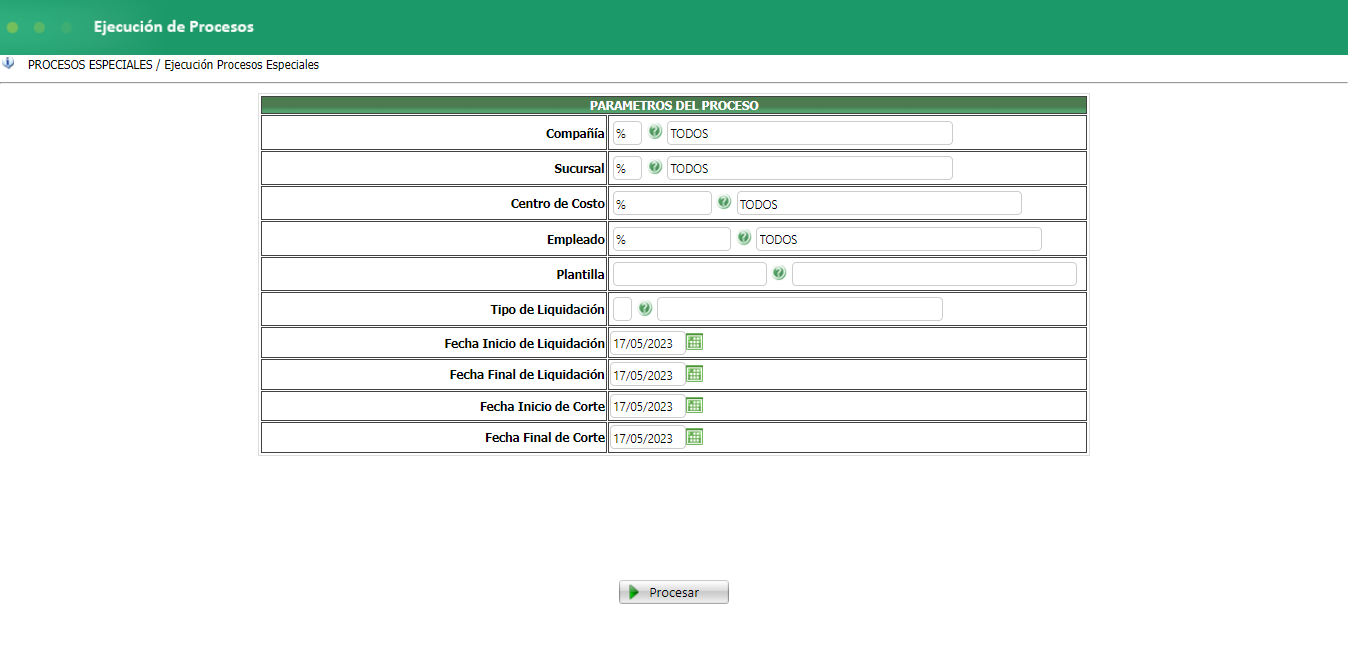Click the blue down-arrow icon beside breadcrumb
The height and width of the screenshot is (647, 1348).
tap(9, 63)
